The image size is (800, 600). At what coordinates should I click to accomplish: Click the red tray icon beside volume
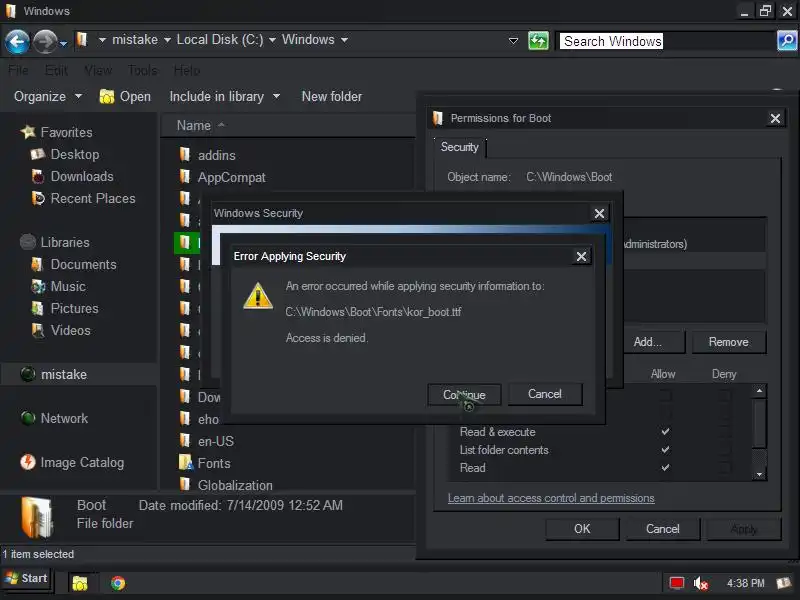click(677, 583)
